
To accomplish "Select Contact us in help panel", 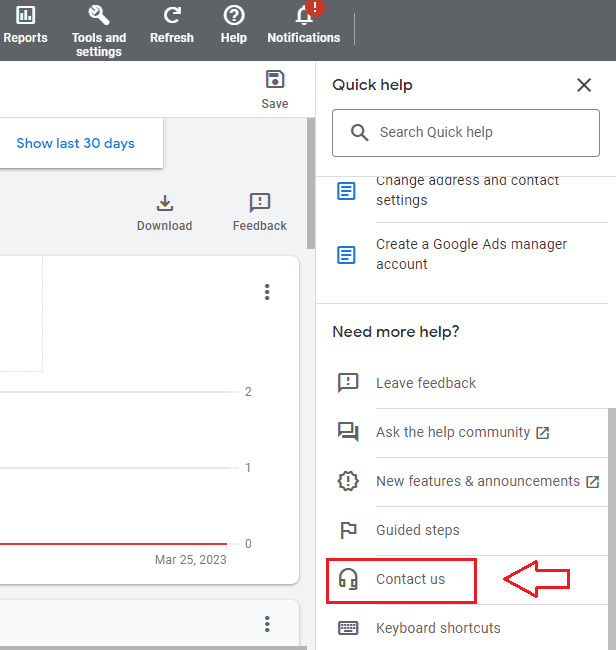I will click(410, 579).
